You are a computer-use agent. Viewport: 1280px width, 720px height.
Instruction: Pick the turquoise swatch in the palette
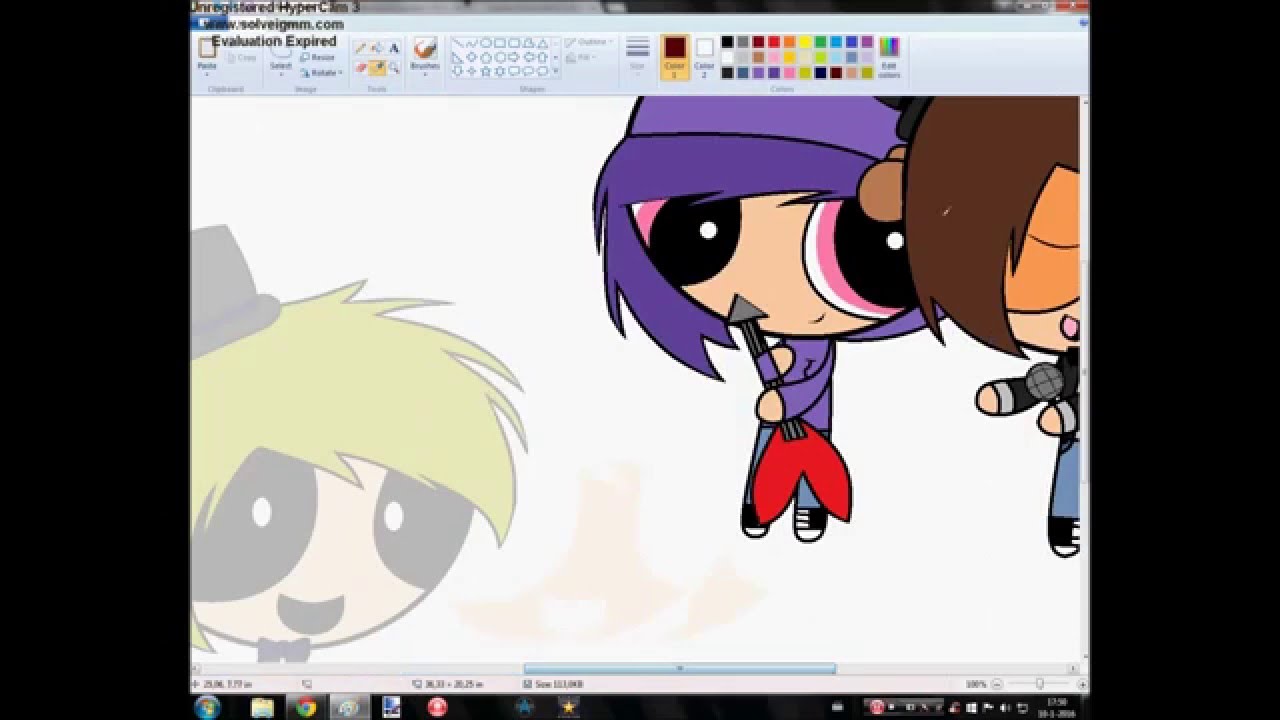tap(836, 42)
